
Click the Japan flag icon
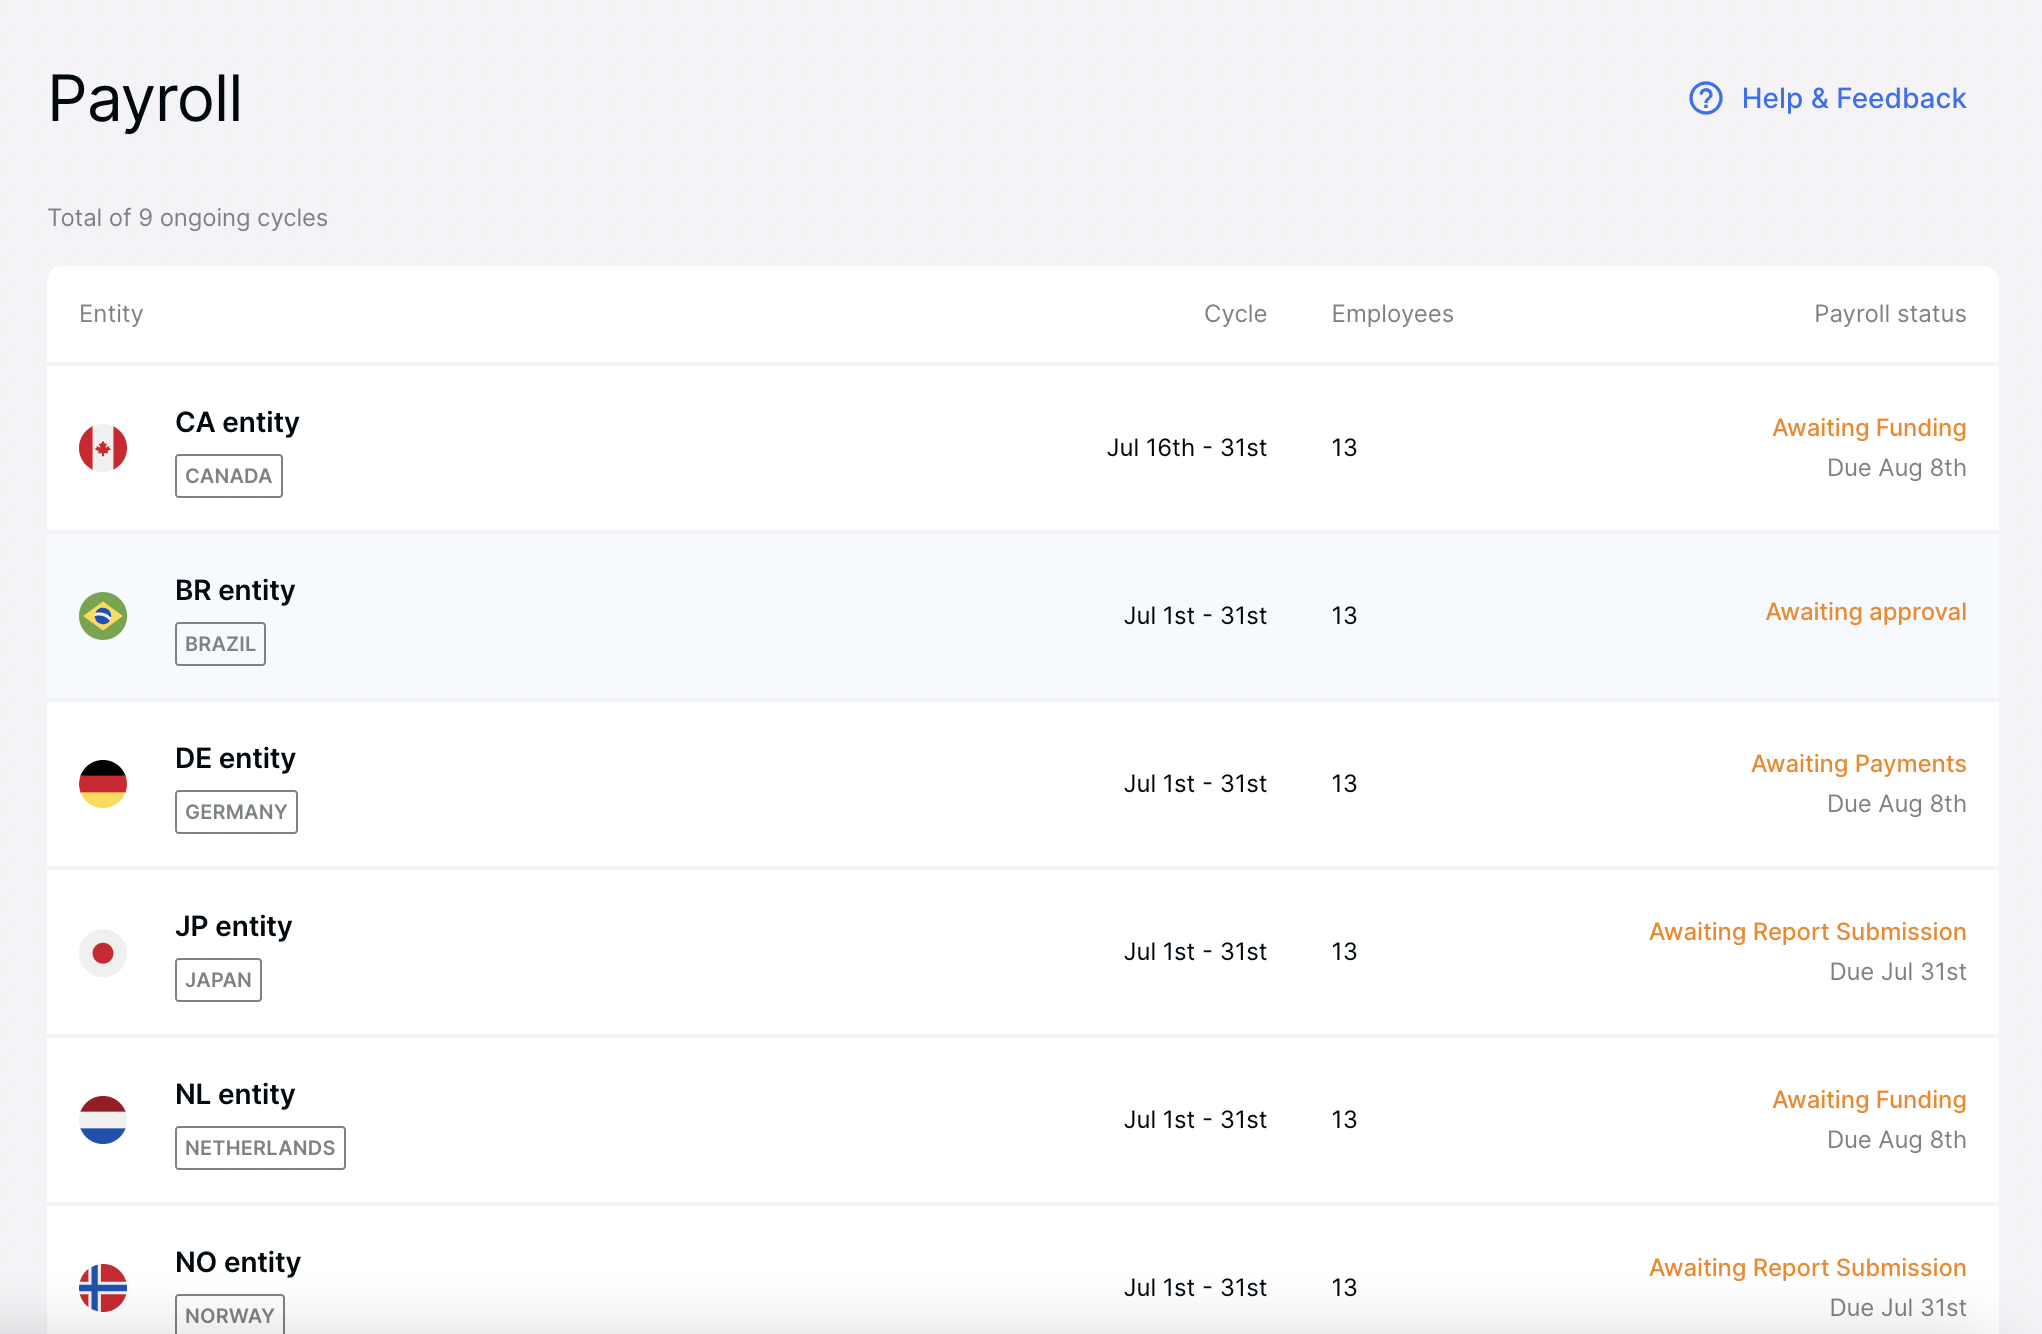tap(104, 952)
